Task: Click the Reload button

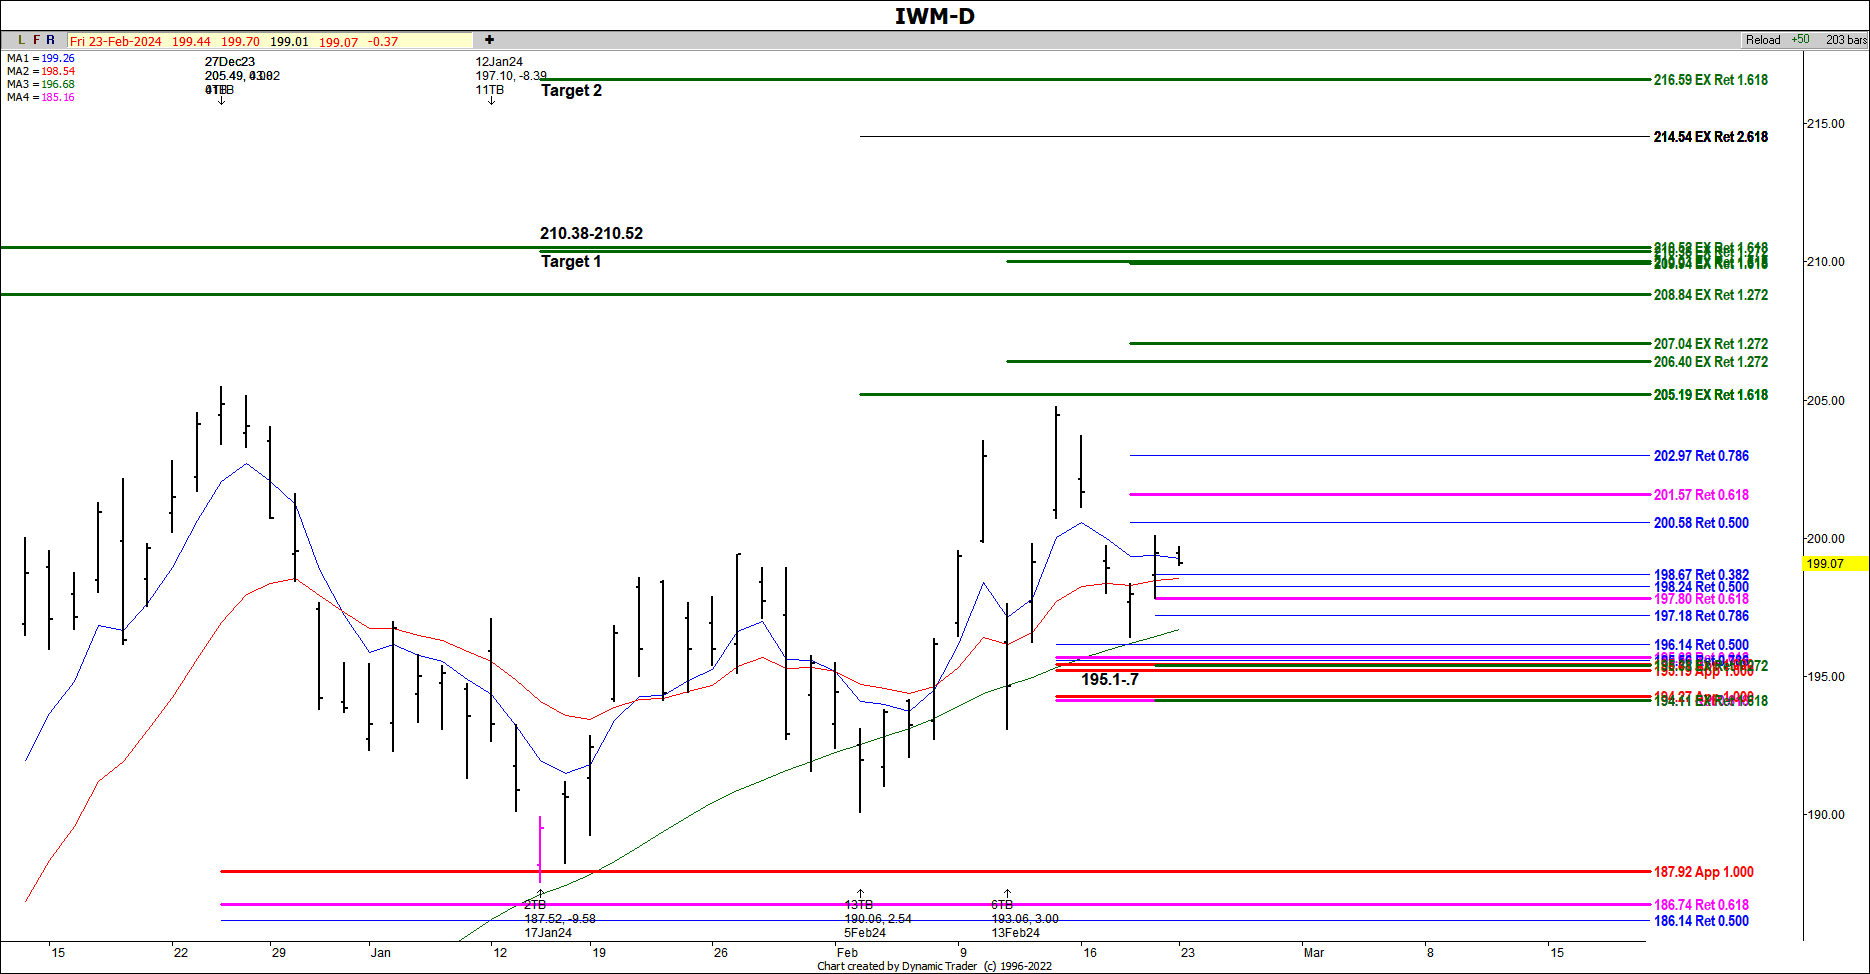Action: (1763, 40)
